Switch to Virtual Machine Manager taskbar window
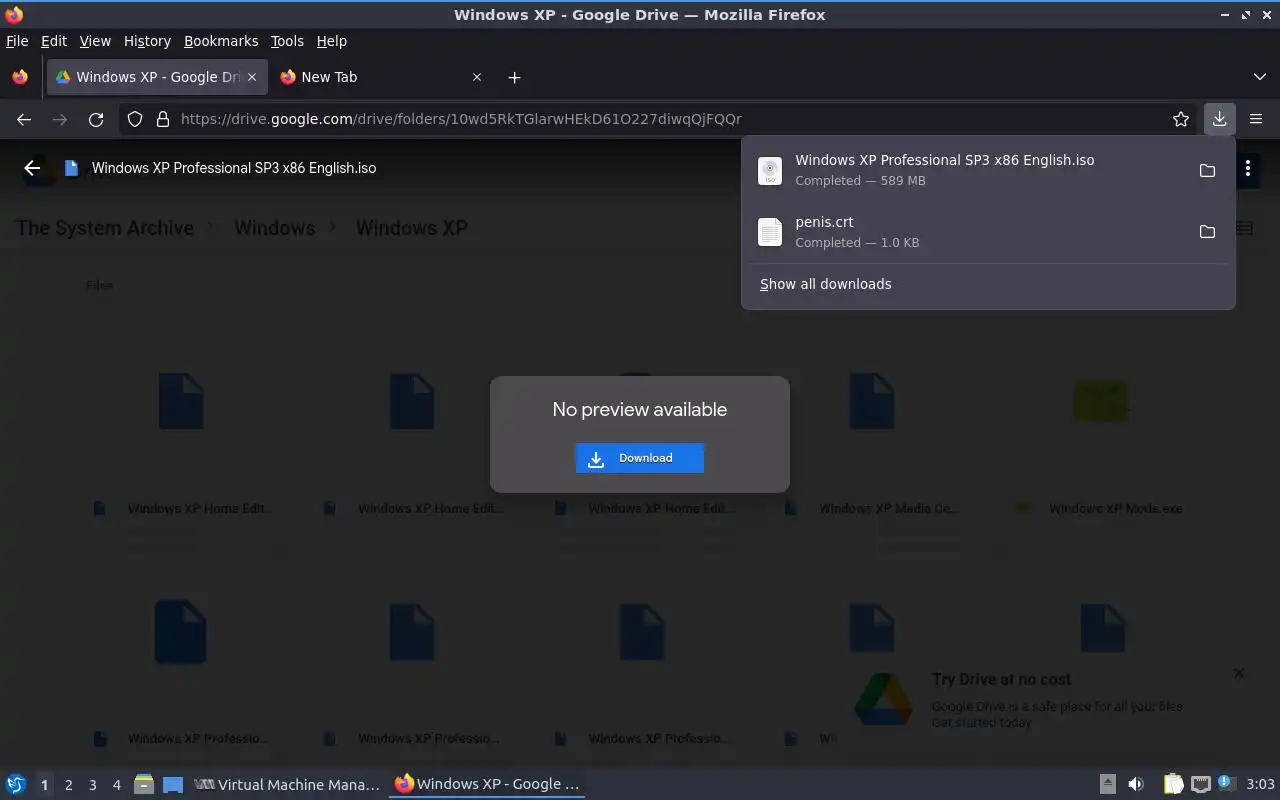This screenshot has height=800, width=1280. (x=287, y=784)
